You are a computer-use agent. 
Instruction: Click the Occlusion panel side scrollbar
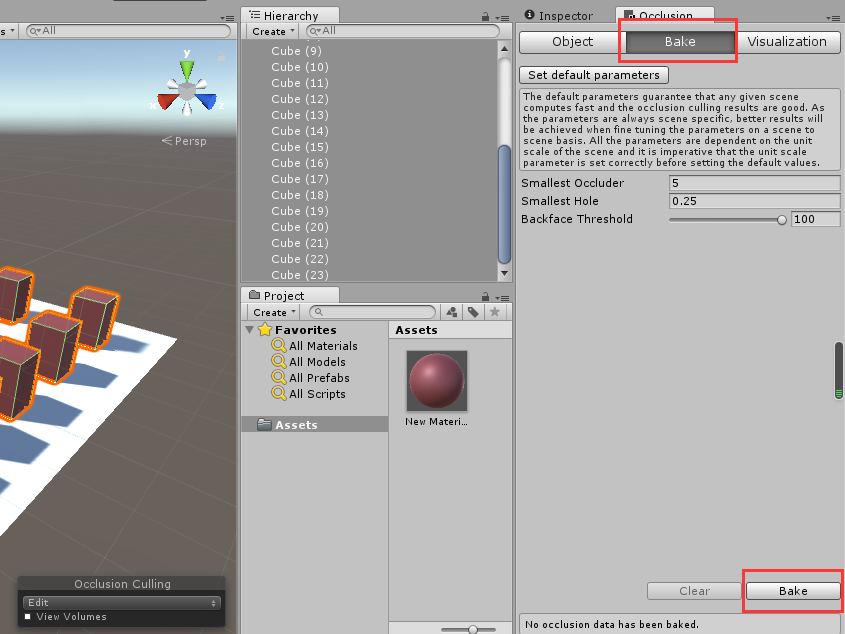(x=839, y=370)
